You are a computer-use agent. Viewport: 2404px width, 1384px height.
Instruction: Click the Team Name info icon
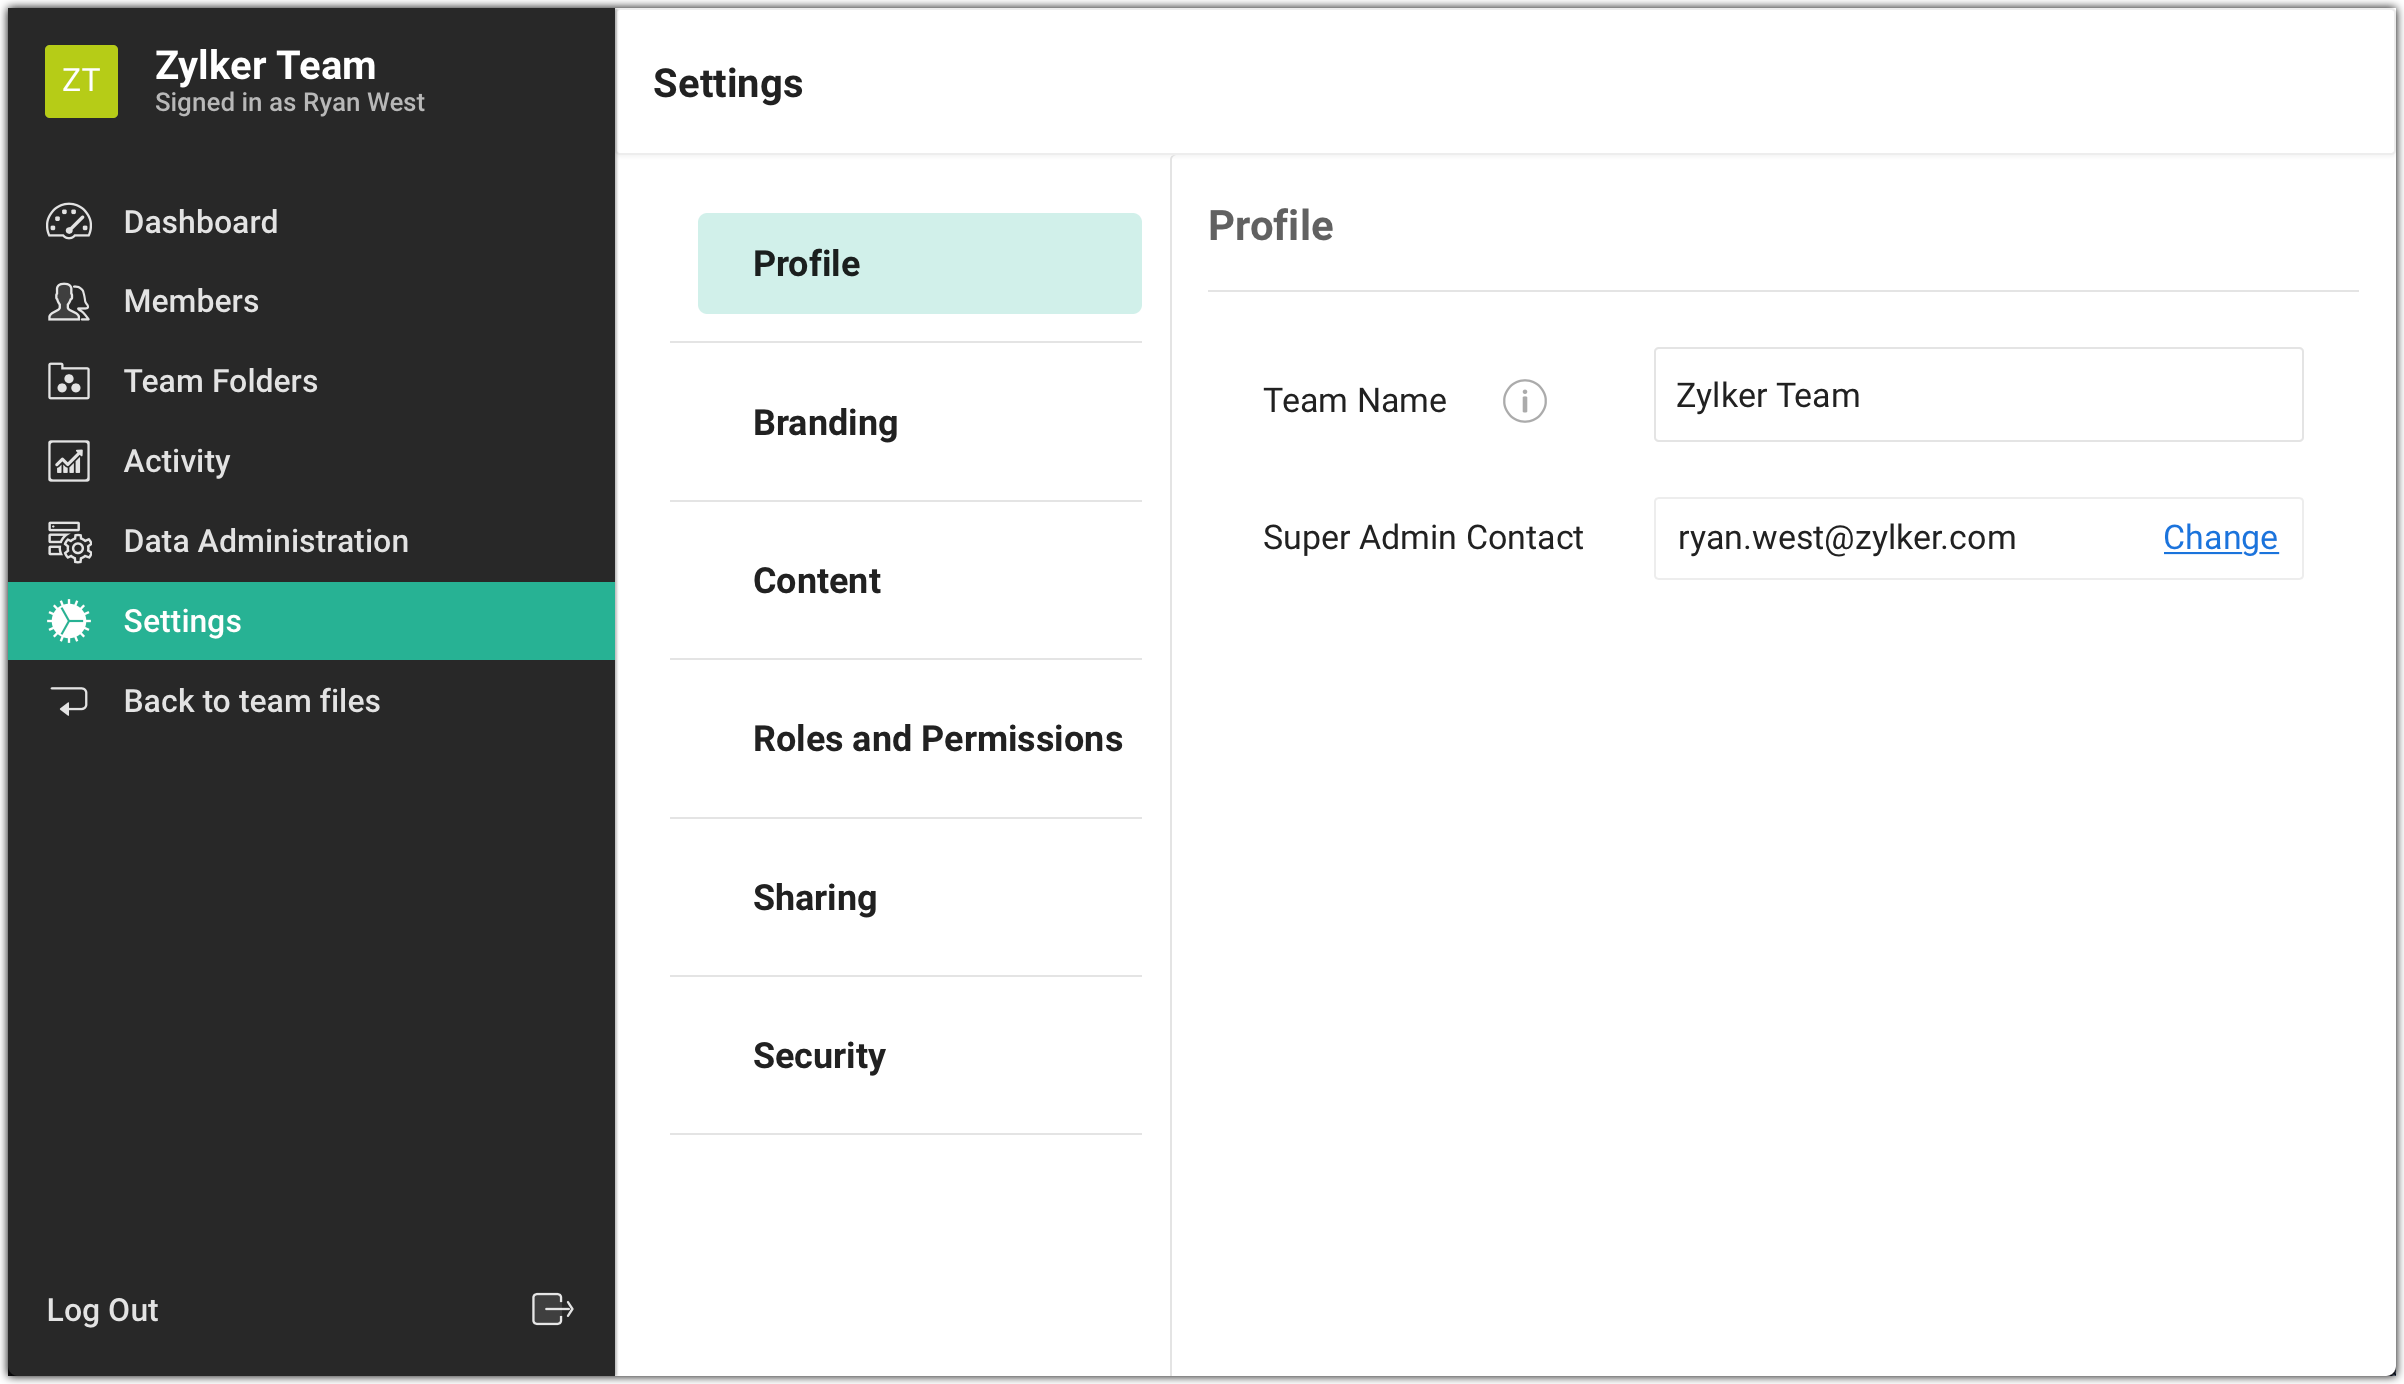pyautogui.click(x=1524, y=401)
